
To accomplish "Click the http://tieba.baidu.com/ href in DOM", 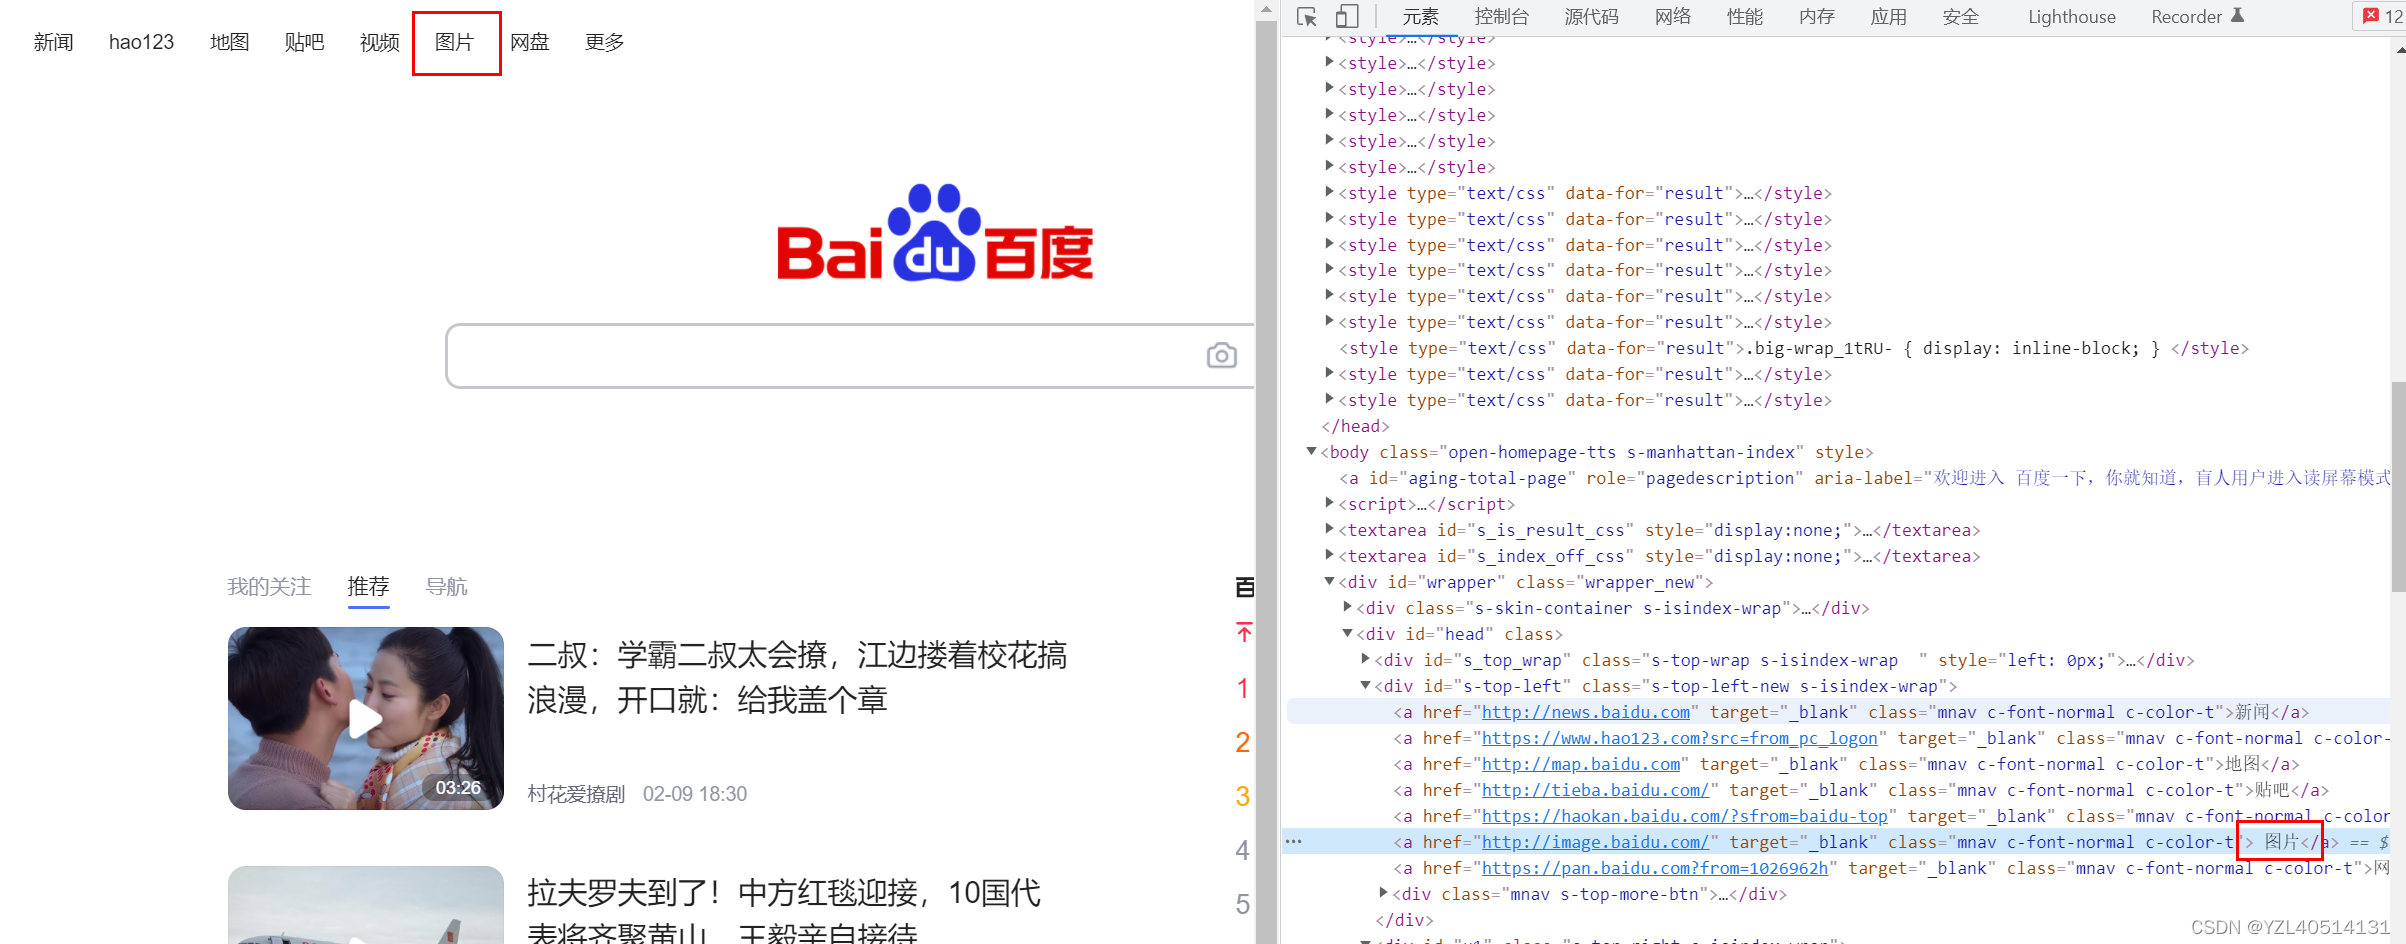I will (1595, 790).
